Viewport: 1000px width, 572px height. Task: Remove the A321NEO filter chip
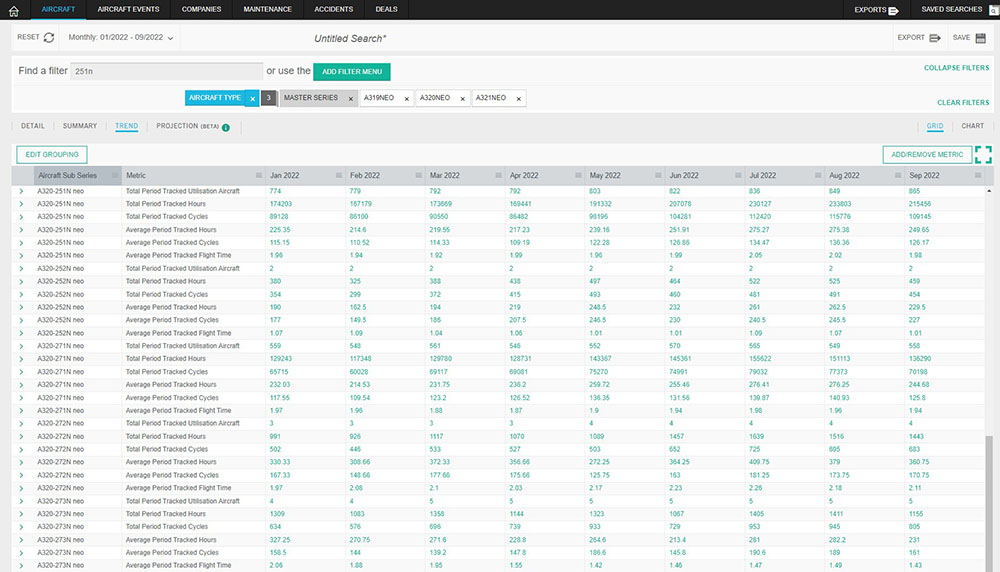(518, 98)
